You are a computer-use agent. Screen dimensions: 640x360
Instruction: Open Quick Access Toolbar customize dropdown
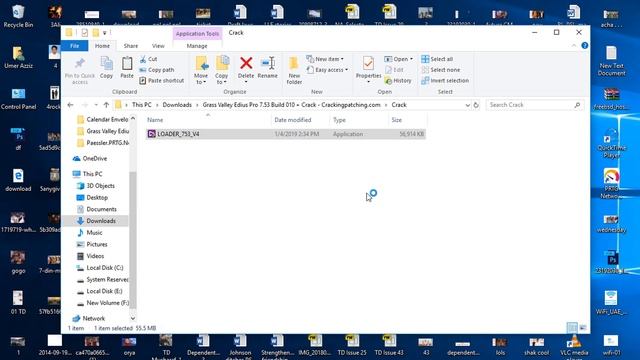click(x=105, y=33)
